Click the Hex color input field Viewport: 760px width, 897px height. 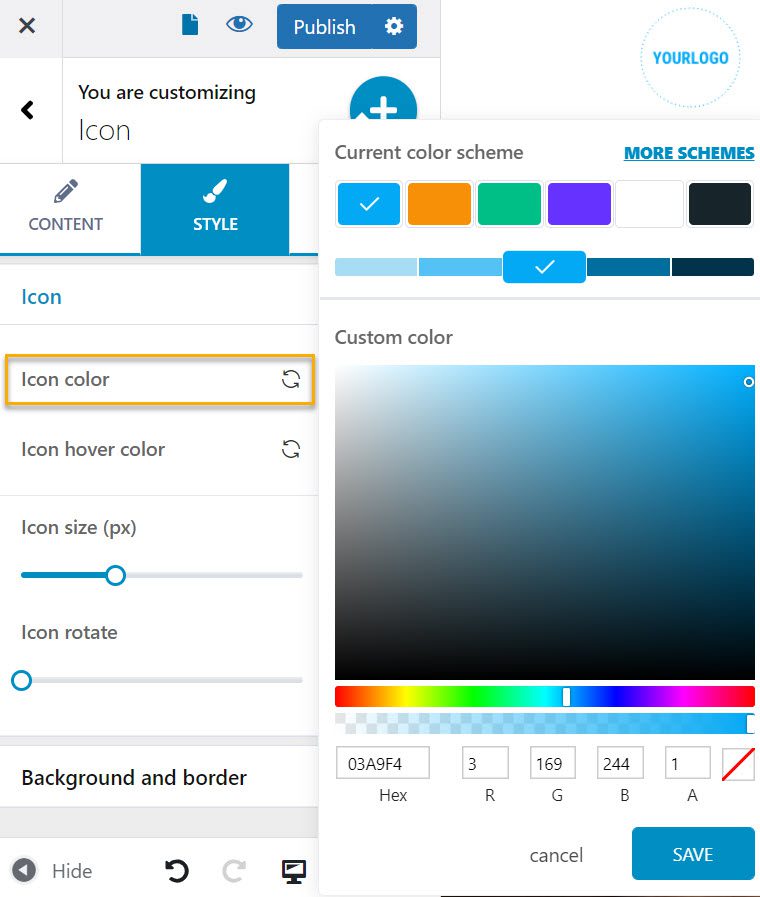click(382, 764)
